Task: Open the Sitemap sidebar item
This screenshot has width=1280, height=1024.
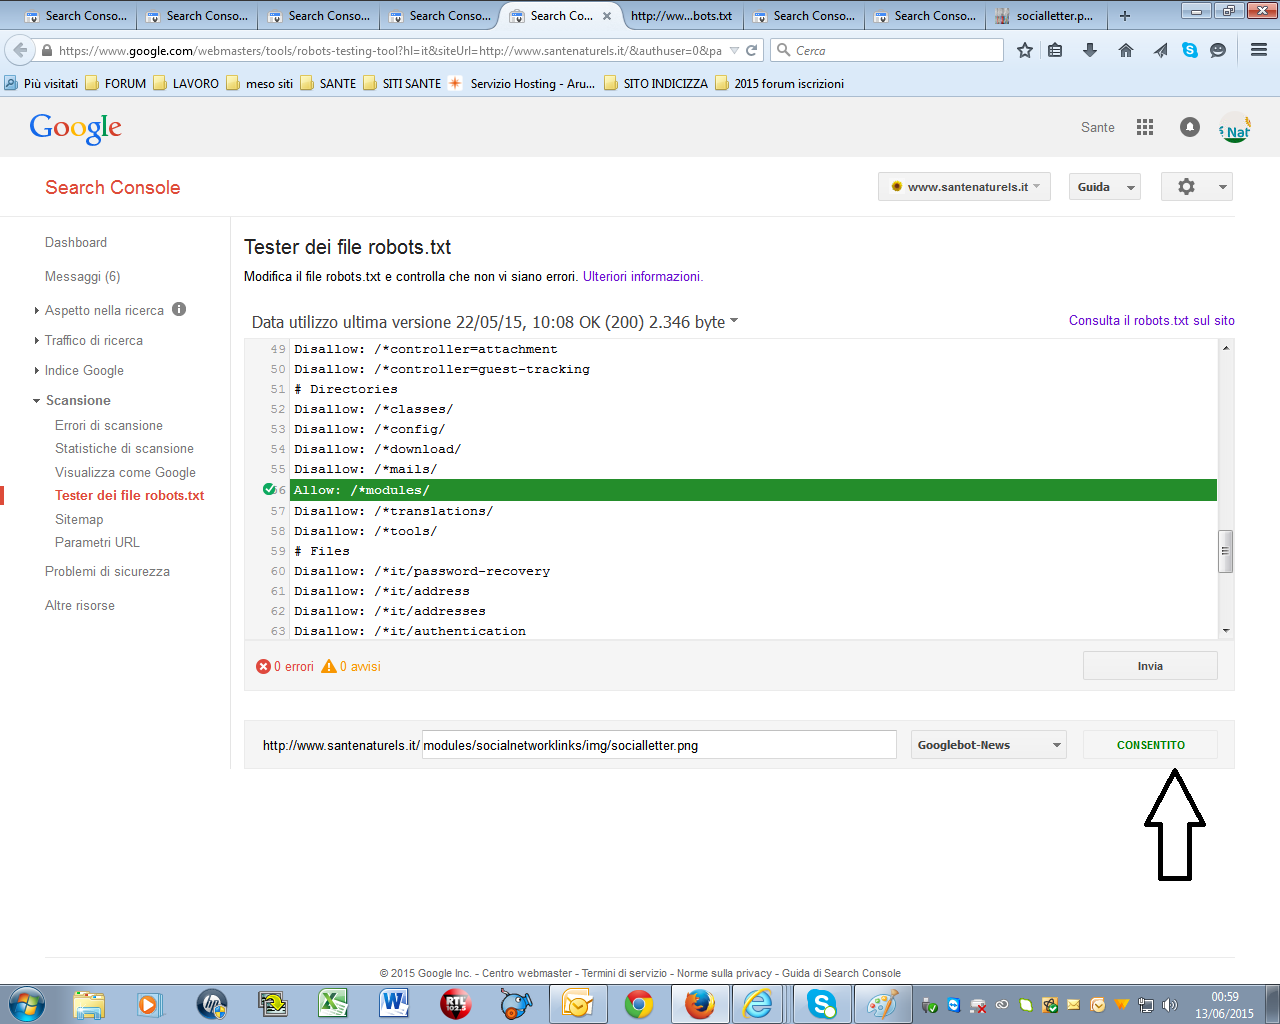Action: coord(79,519)
